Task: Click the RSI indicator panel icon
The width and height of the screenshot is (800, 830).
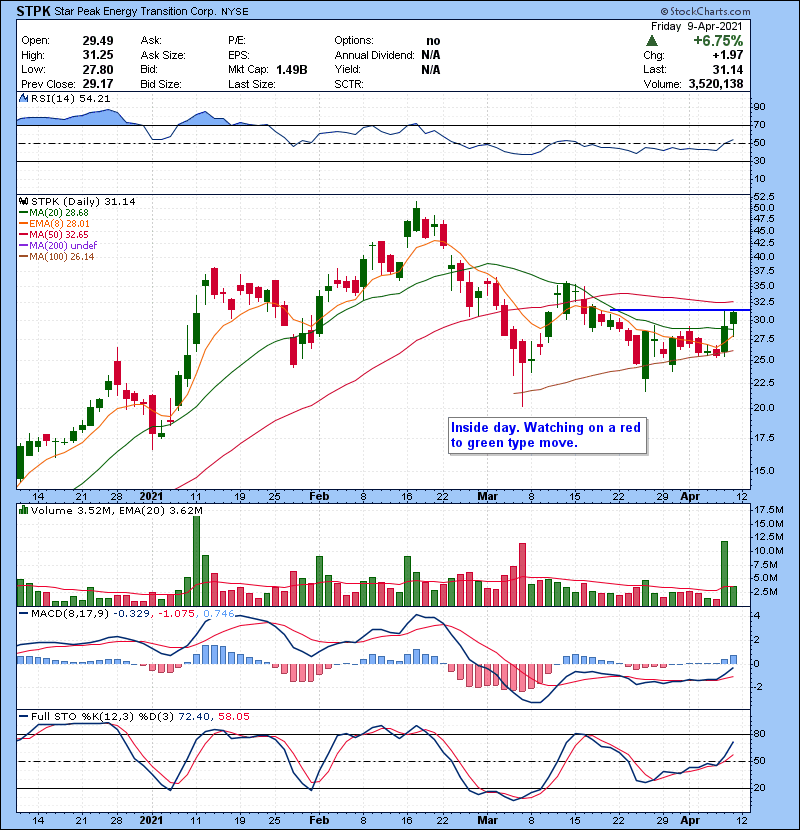Action: 23,98
